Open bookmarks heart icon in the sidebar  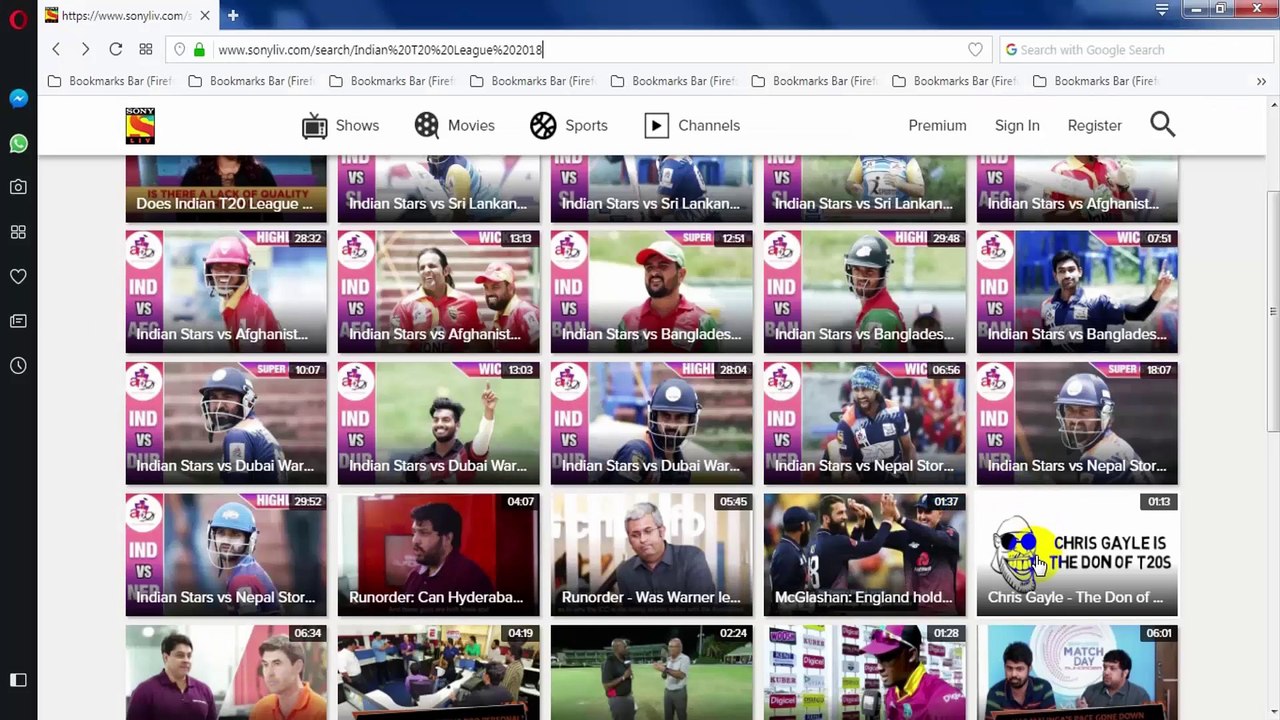18,277
